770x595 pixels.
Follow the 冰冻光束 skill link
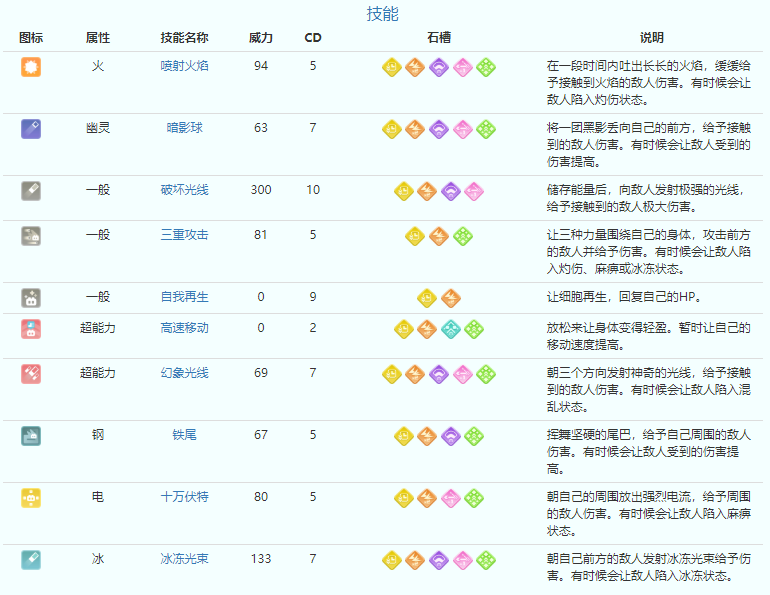(x=184, y=559)
